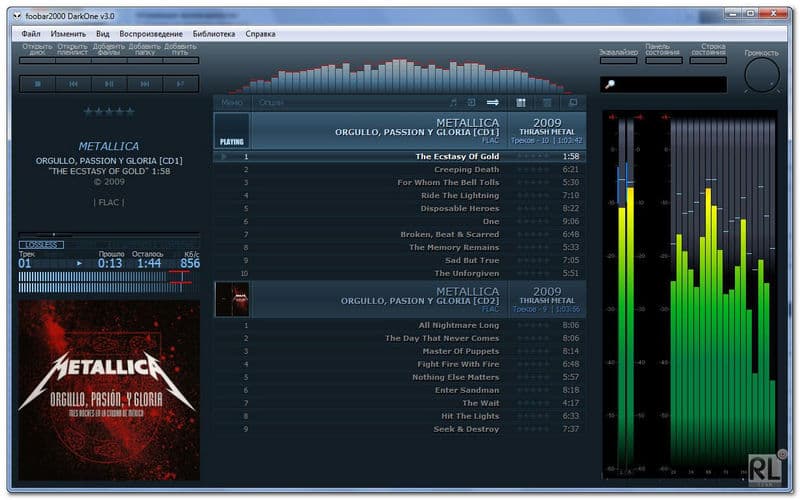The height and width of the screenshot is (500, 800).
Task: Click the CD2 album header 'ORGULLO, PASION Y GLORIA [CD2]'
Action: (x=420, y=301)
